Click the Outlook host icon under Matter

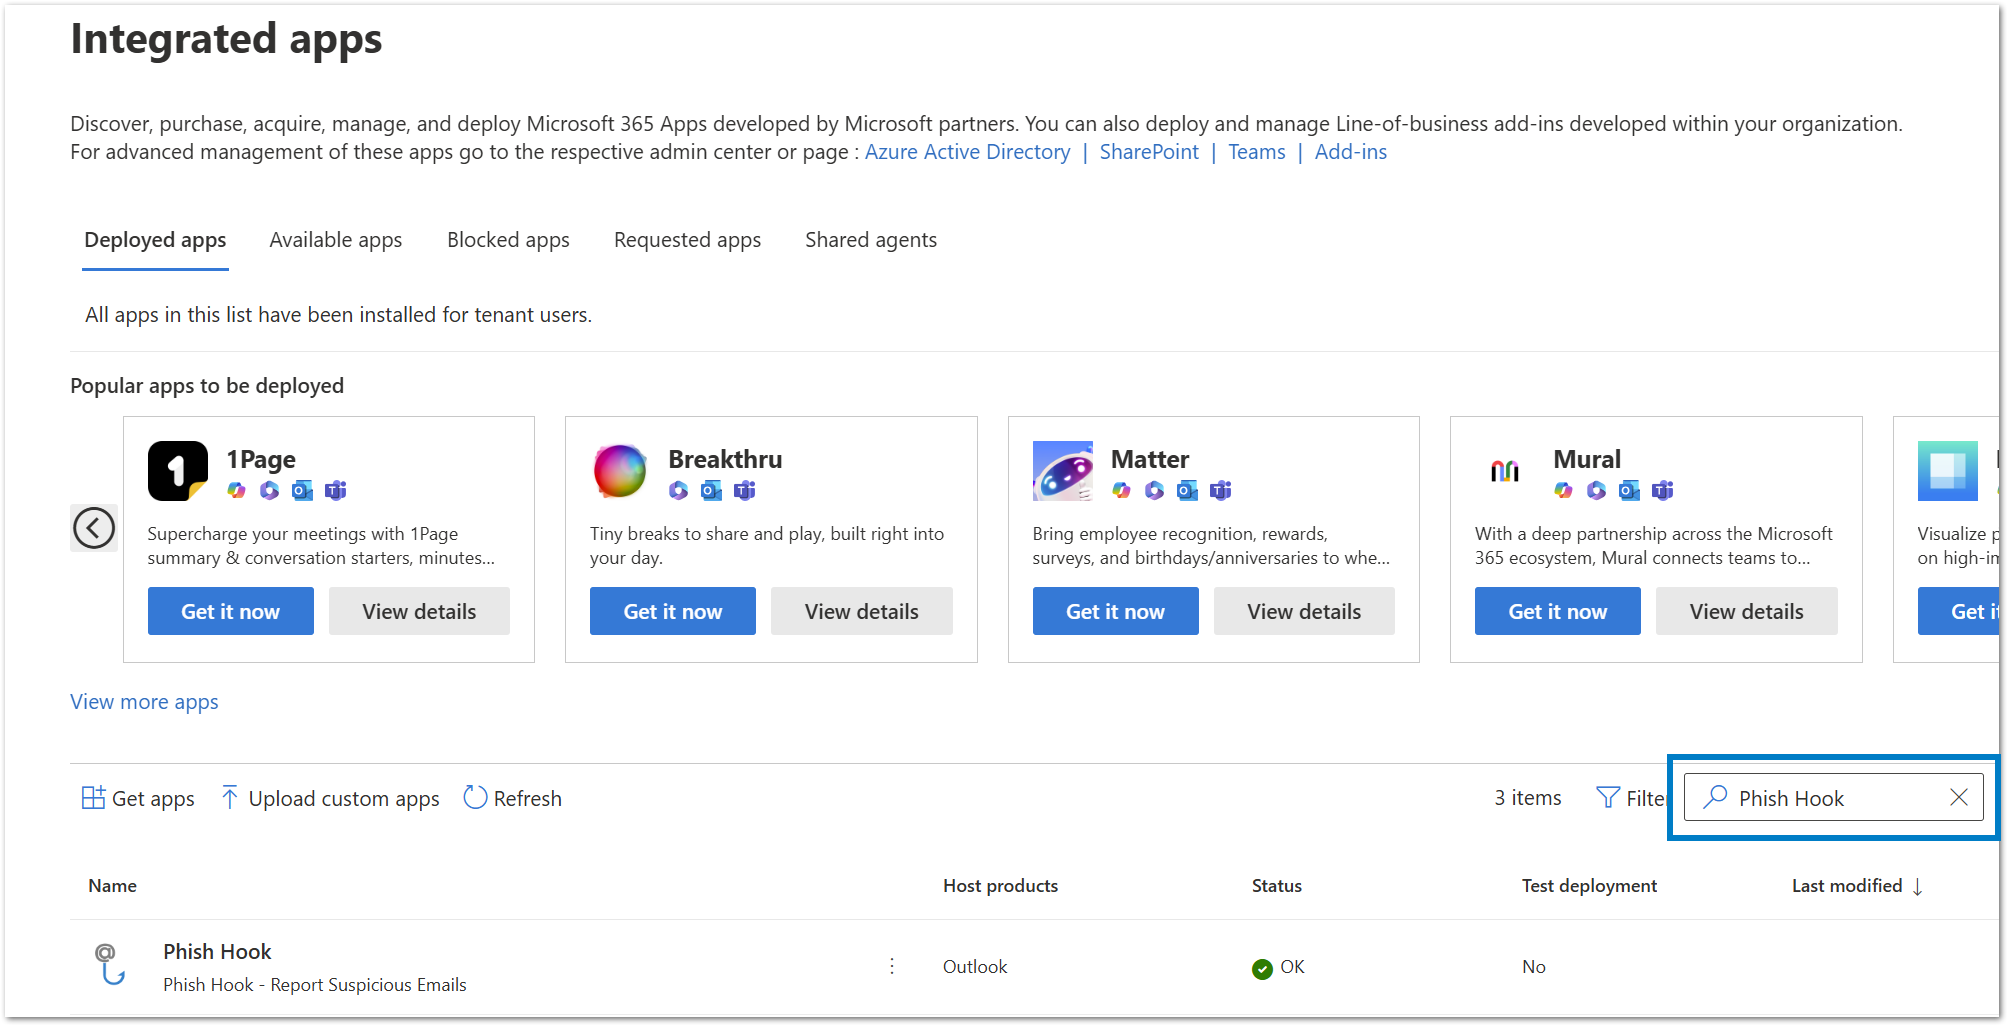pos(1187,490)
